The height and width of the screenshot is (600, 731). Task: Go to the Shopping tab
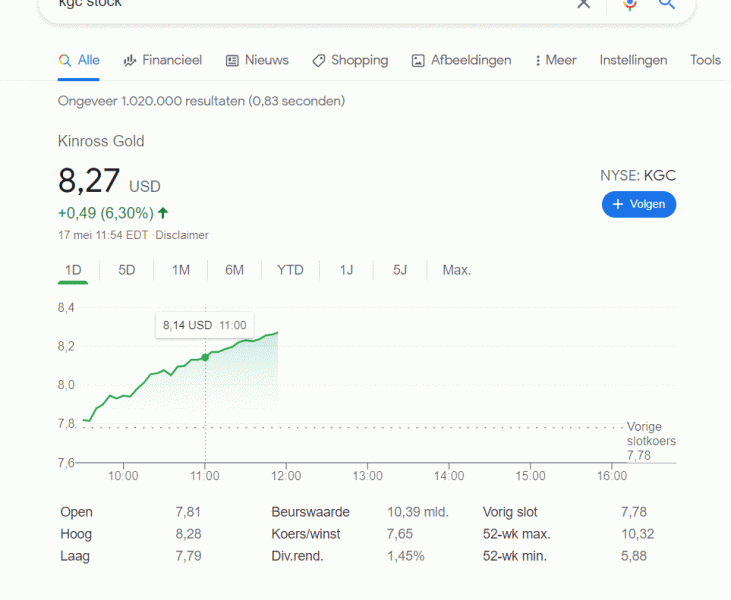pos(350,60)
